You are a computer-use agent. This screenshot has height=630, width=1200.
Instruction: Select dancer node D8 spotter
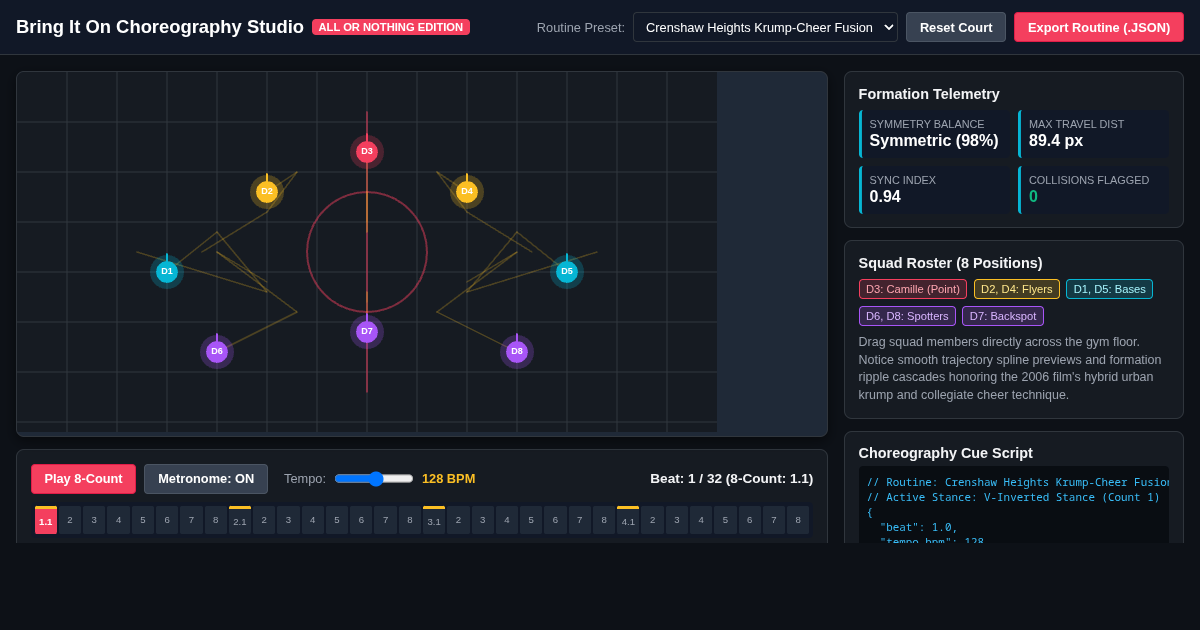(x=517, y=352)
